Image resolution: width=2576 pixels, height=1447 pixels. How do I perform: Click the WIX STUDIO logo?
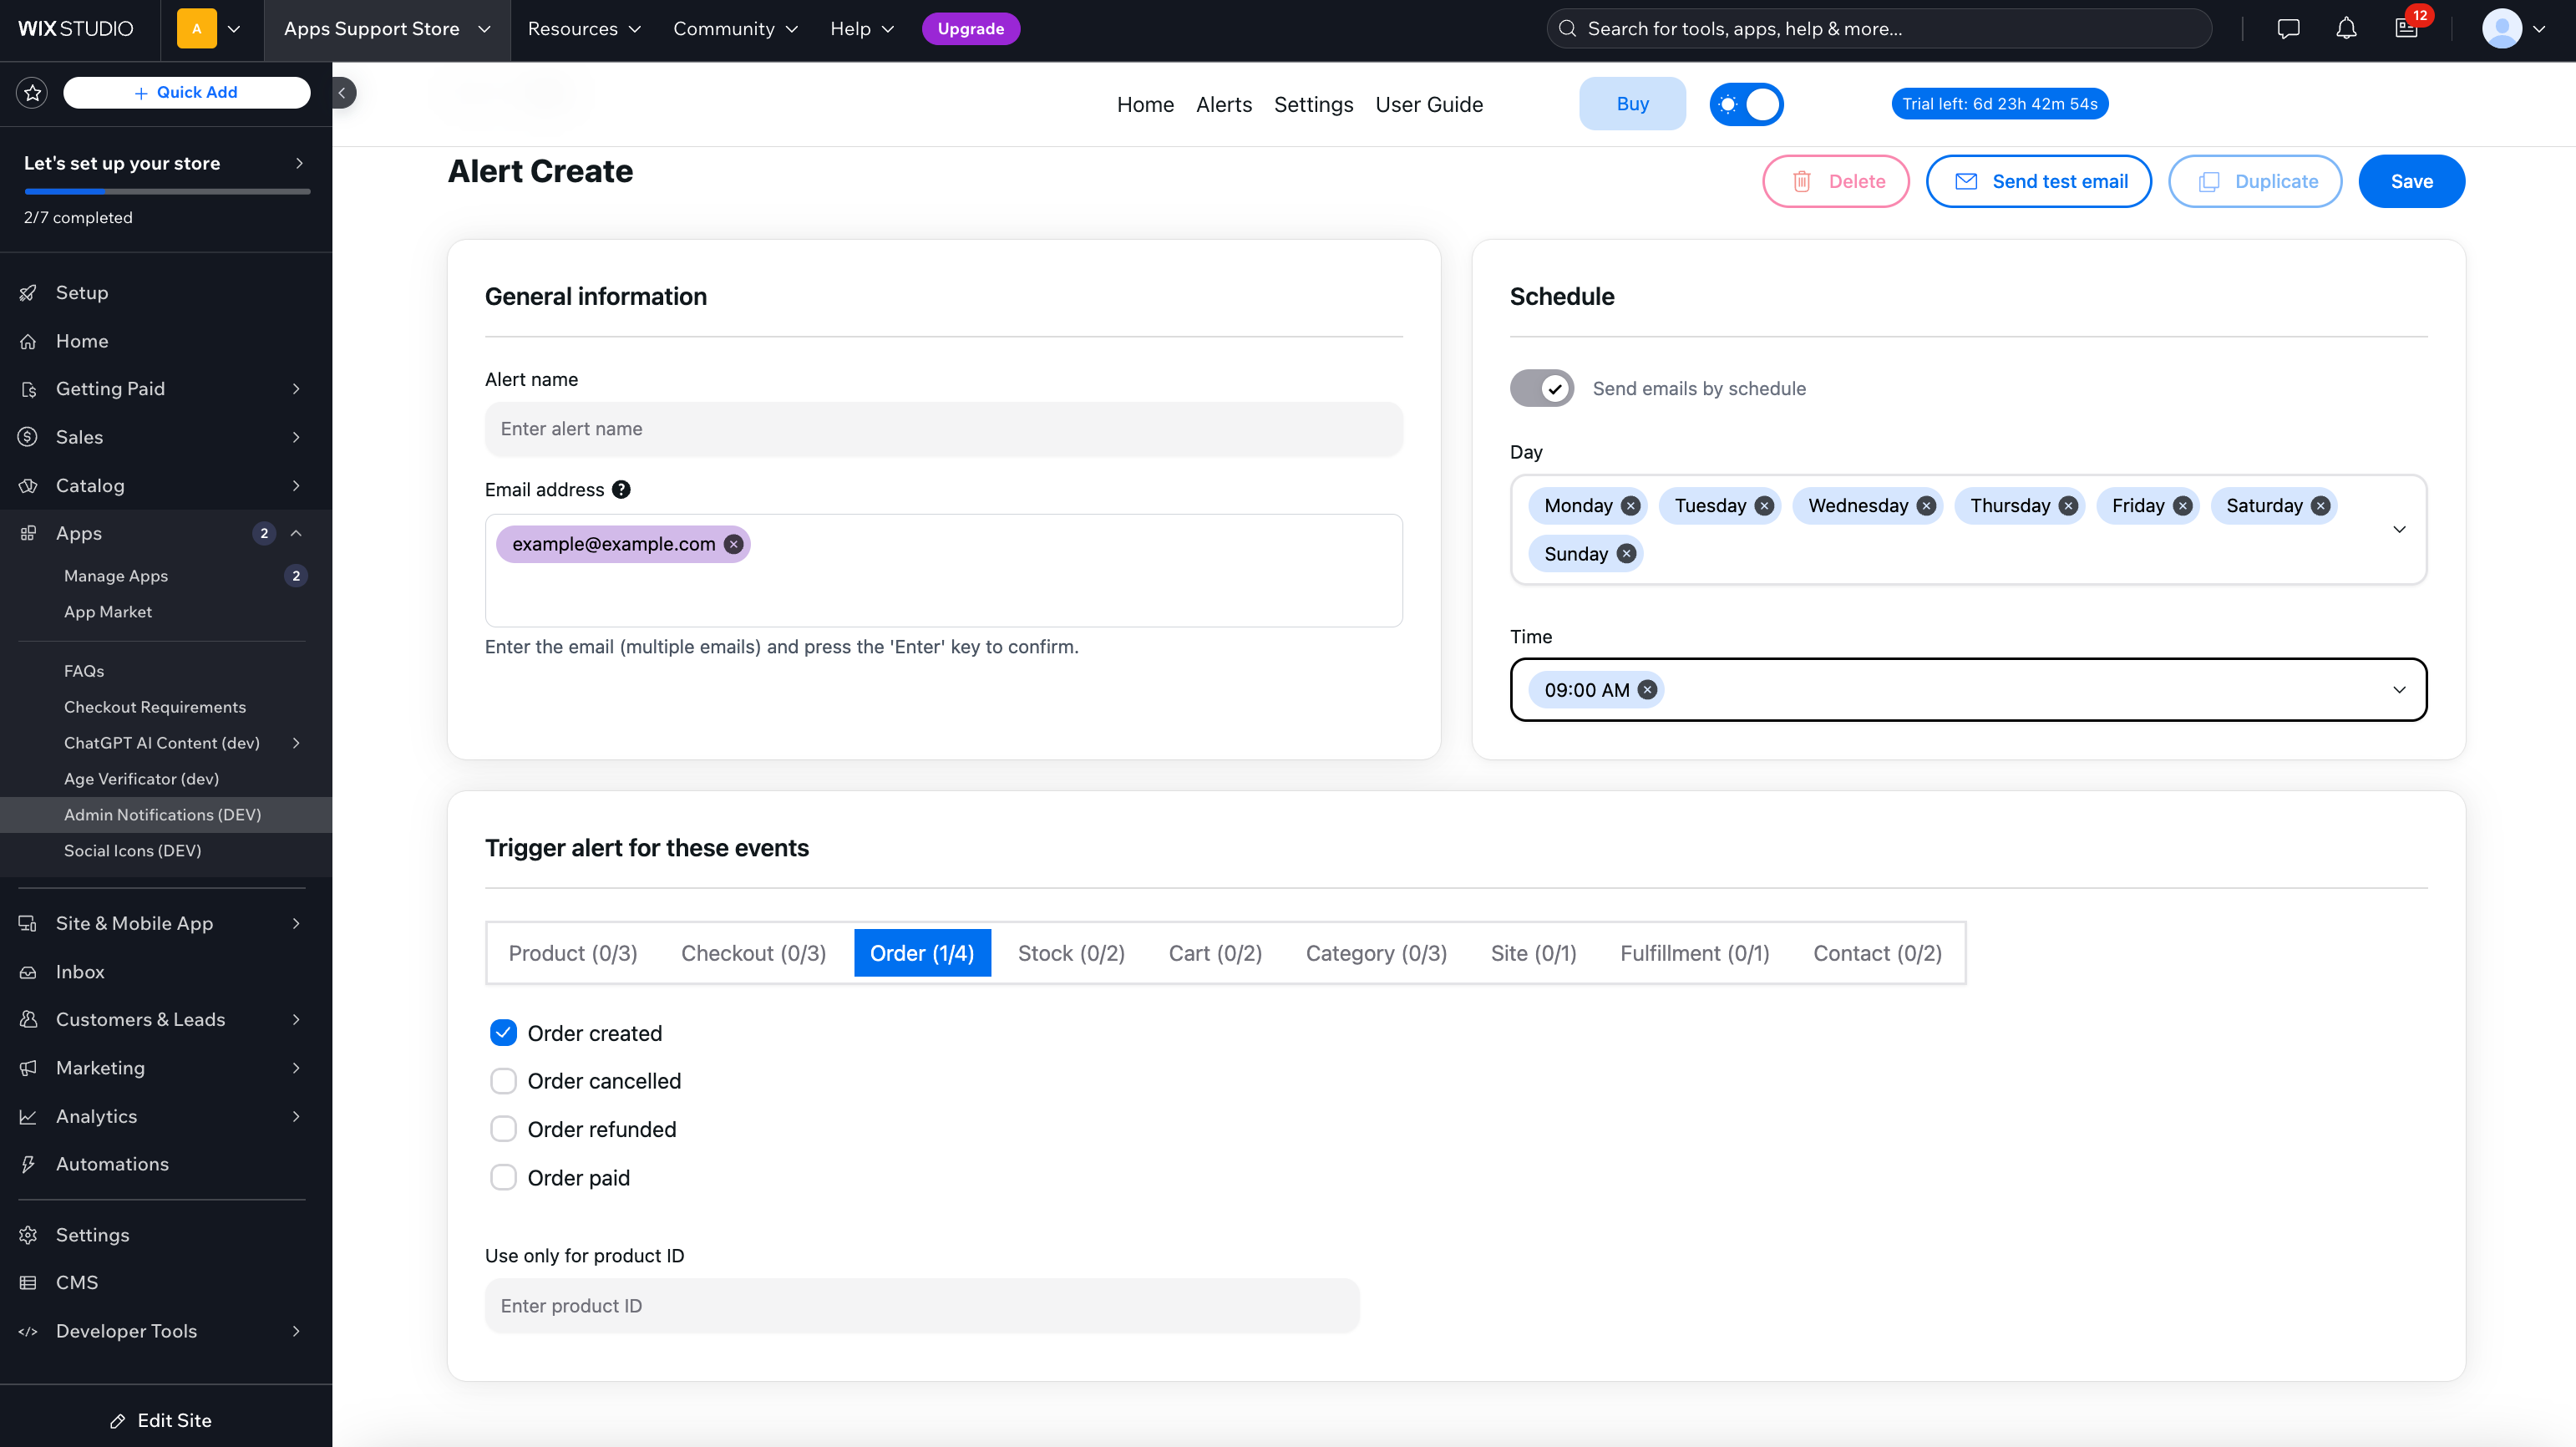coord(76,29)
